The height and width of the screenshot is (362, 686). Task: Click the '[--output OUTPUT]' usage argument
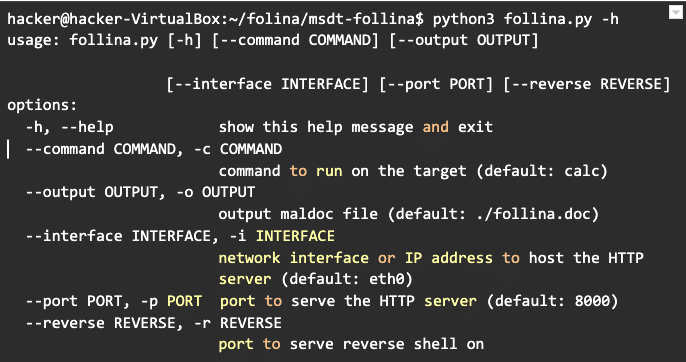click(463, 41)
